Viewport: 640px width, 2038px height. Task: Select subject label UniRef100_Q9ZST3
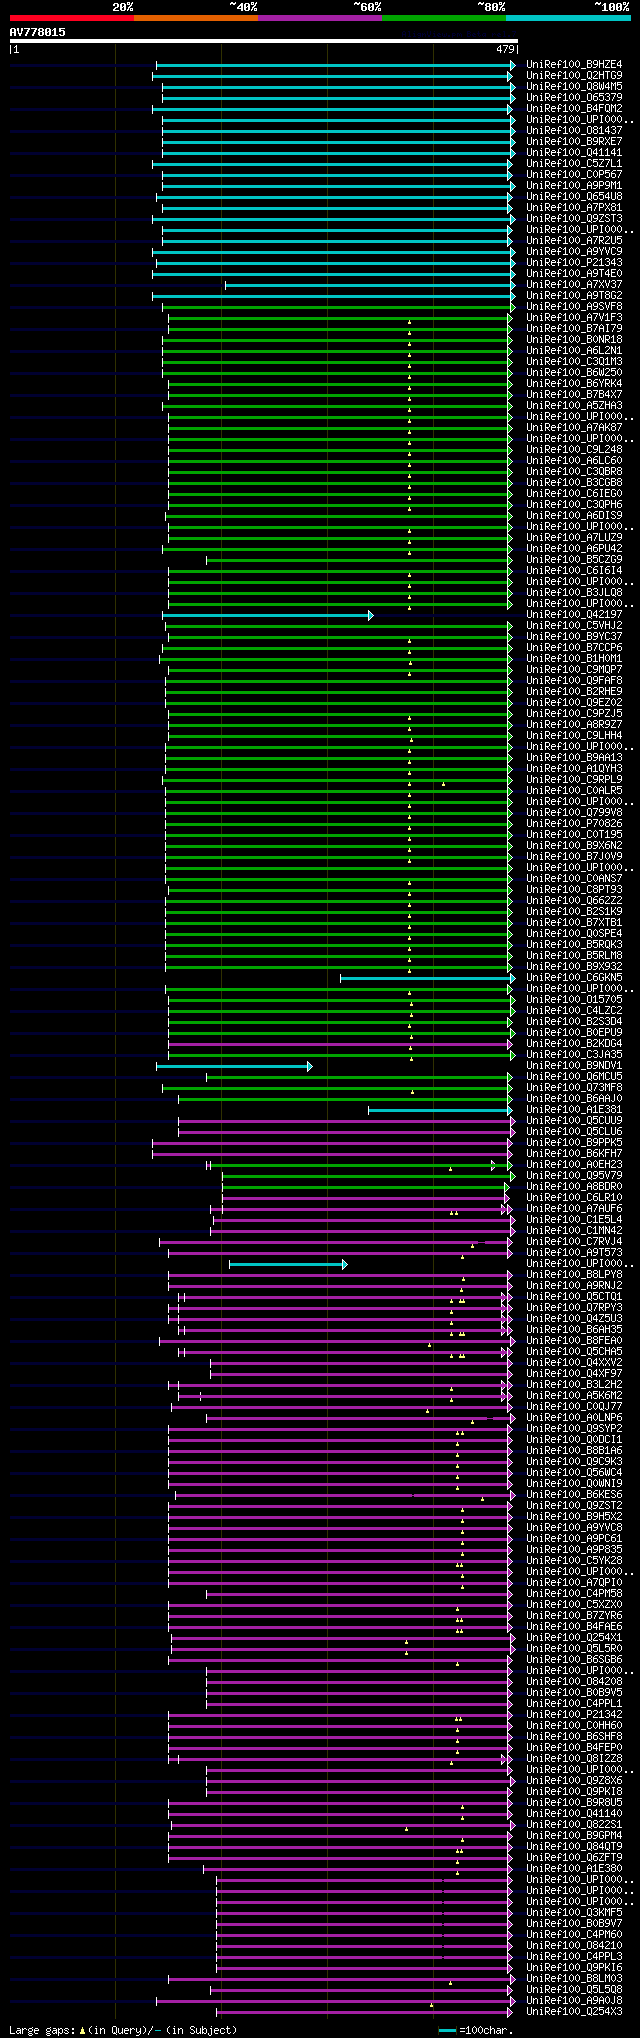click(574, 219)
